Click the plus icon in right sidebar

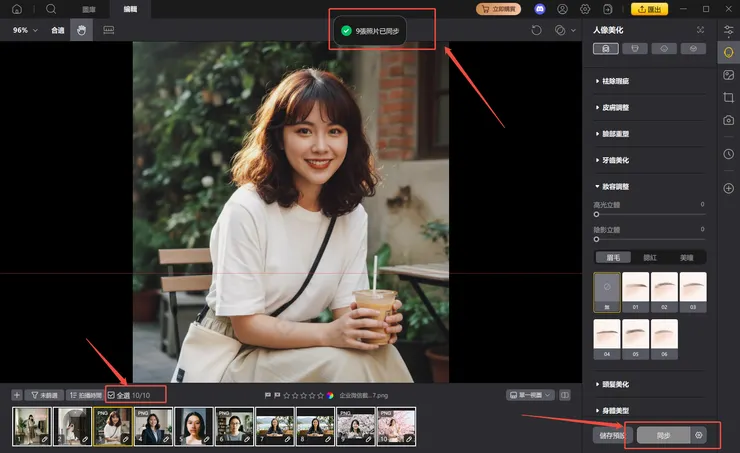point(728,188)
